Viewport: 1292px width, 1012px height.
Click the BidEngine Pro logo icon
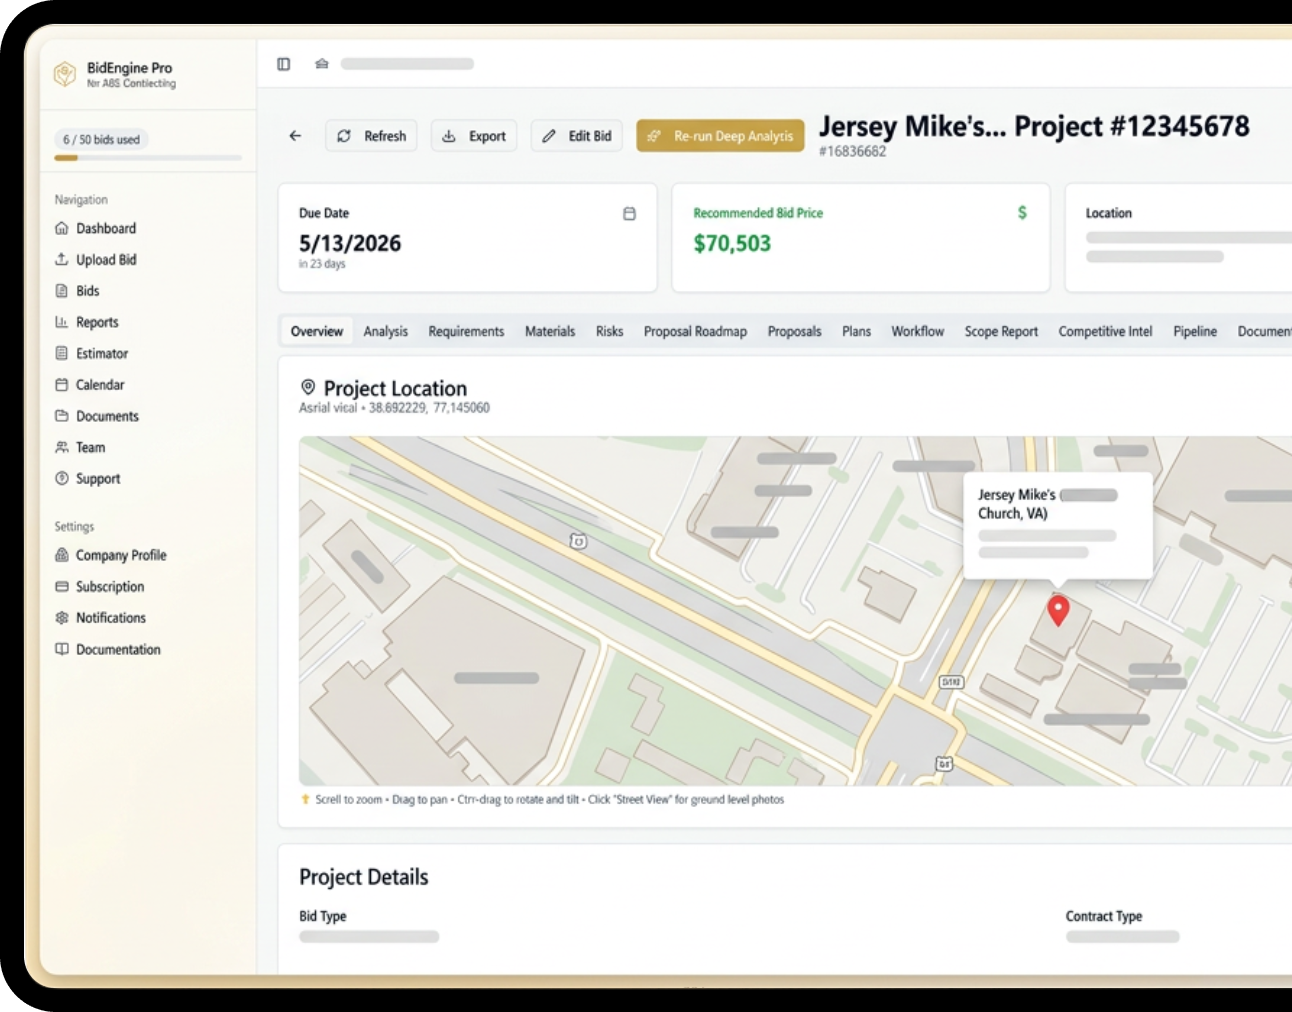point(65,74)
